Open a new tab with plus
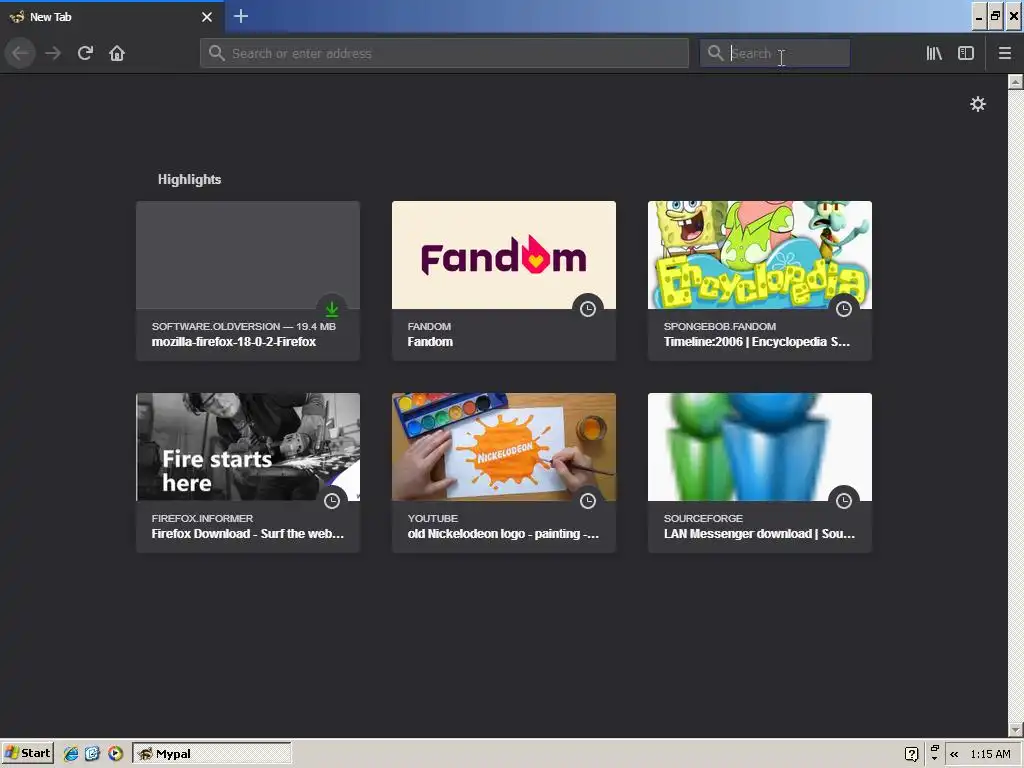 (x=241, y=16)
